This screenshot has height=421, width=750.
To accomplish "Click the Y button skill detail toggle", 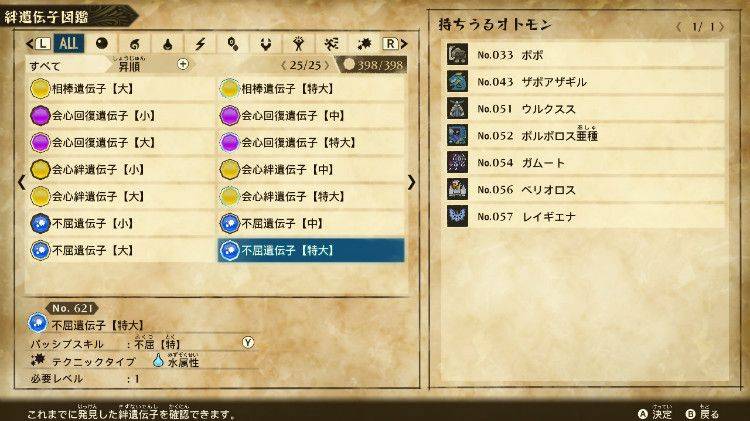I will [x=248, y=343].
